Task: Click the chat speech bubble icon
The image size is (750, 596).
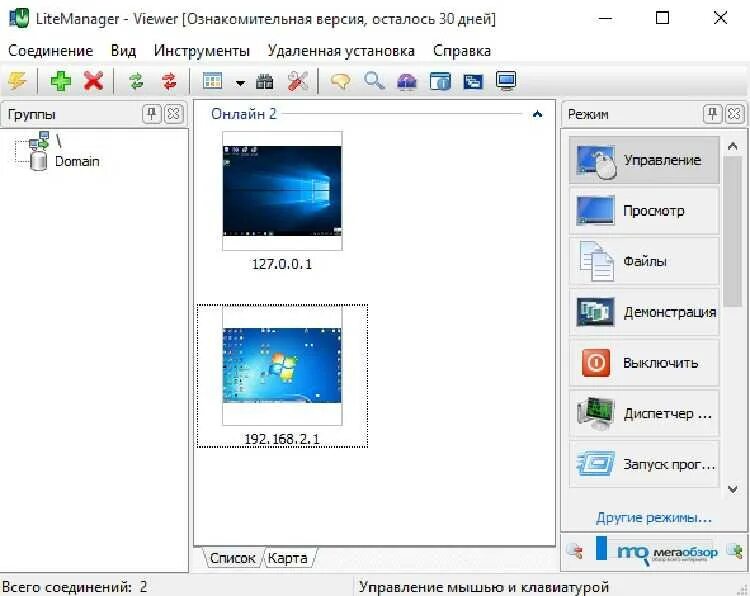Action: 340,81
